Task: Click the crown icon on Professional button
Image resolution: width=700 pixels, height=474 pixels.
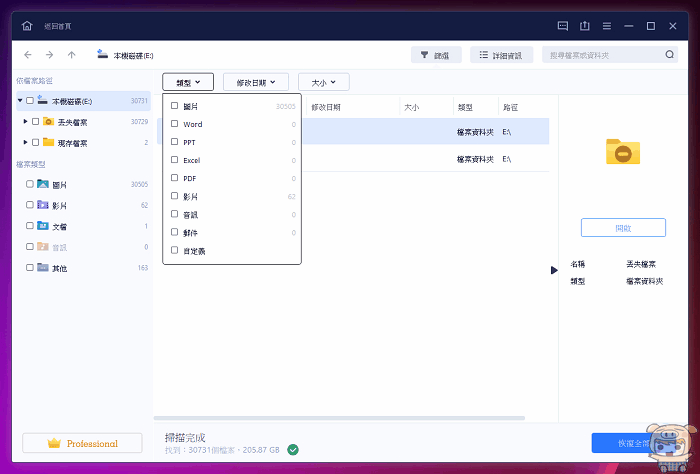Action: tap(54, 443)
